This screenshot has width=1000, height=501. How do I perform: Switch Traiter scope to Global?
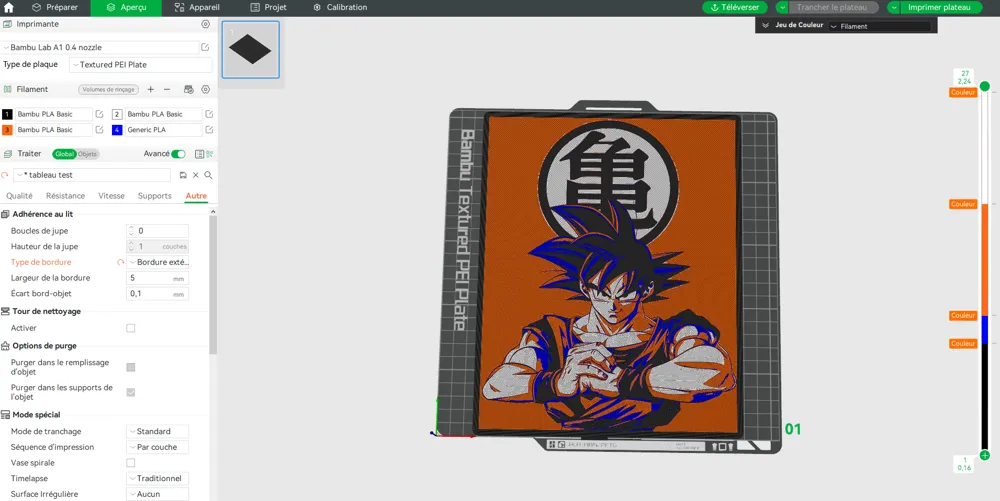coord(64,154)
